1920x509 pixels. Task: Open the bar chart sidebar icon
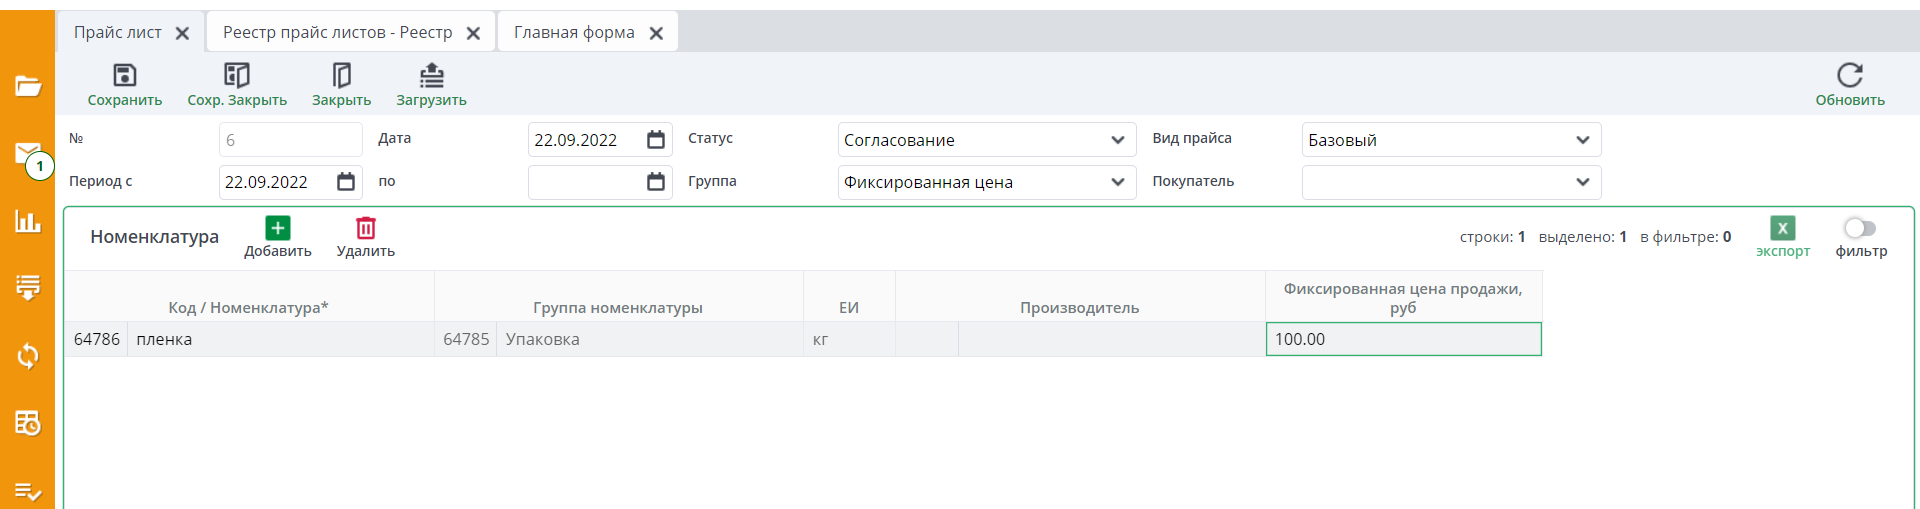(x=28, y=222)
